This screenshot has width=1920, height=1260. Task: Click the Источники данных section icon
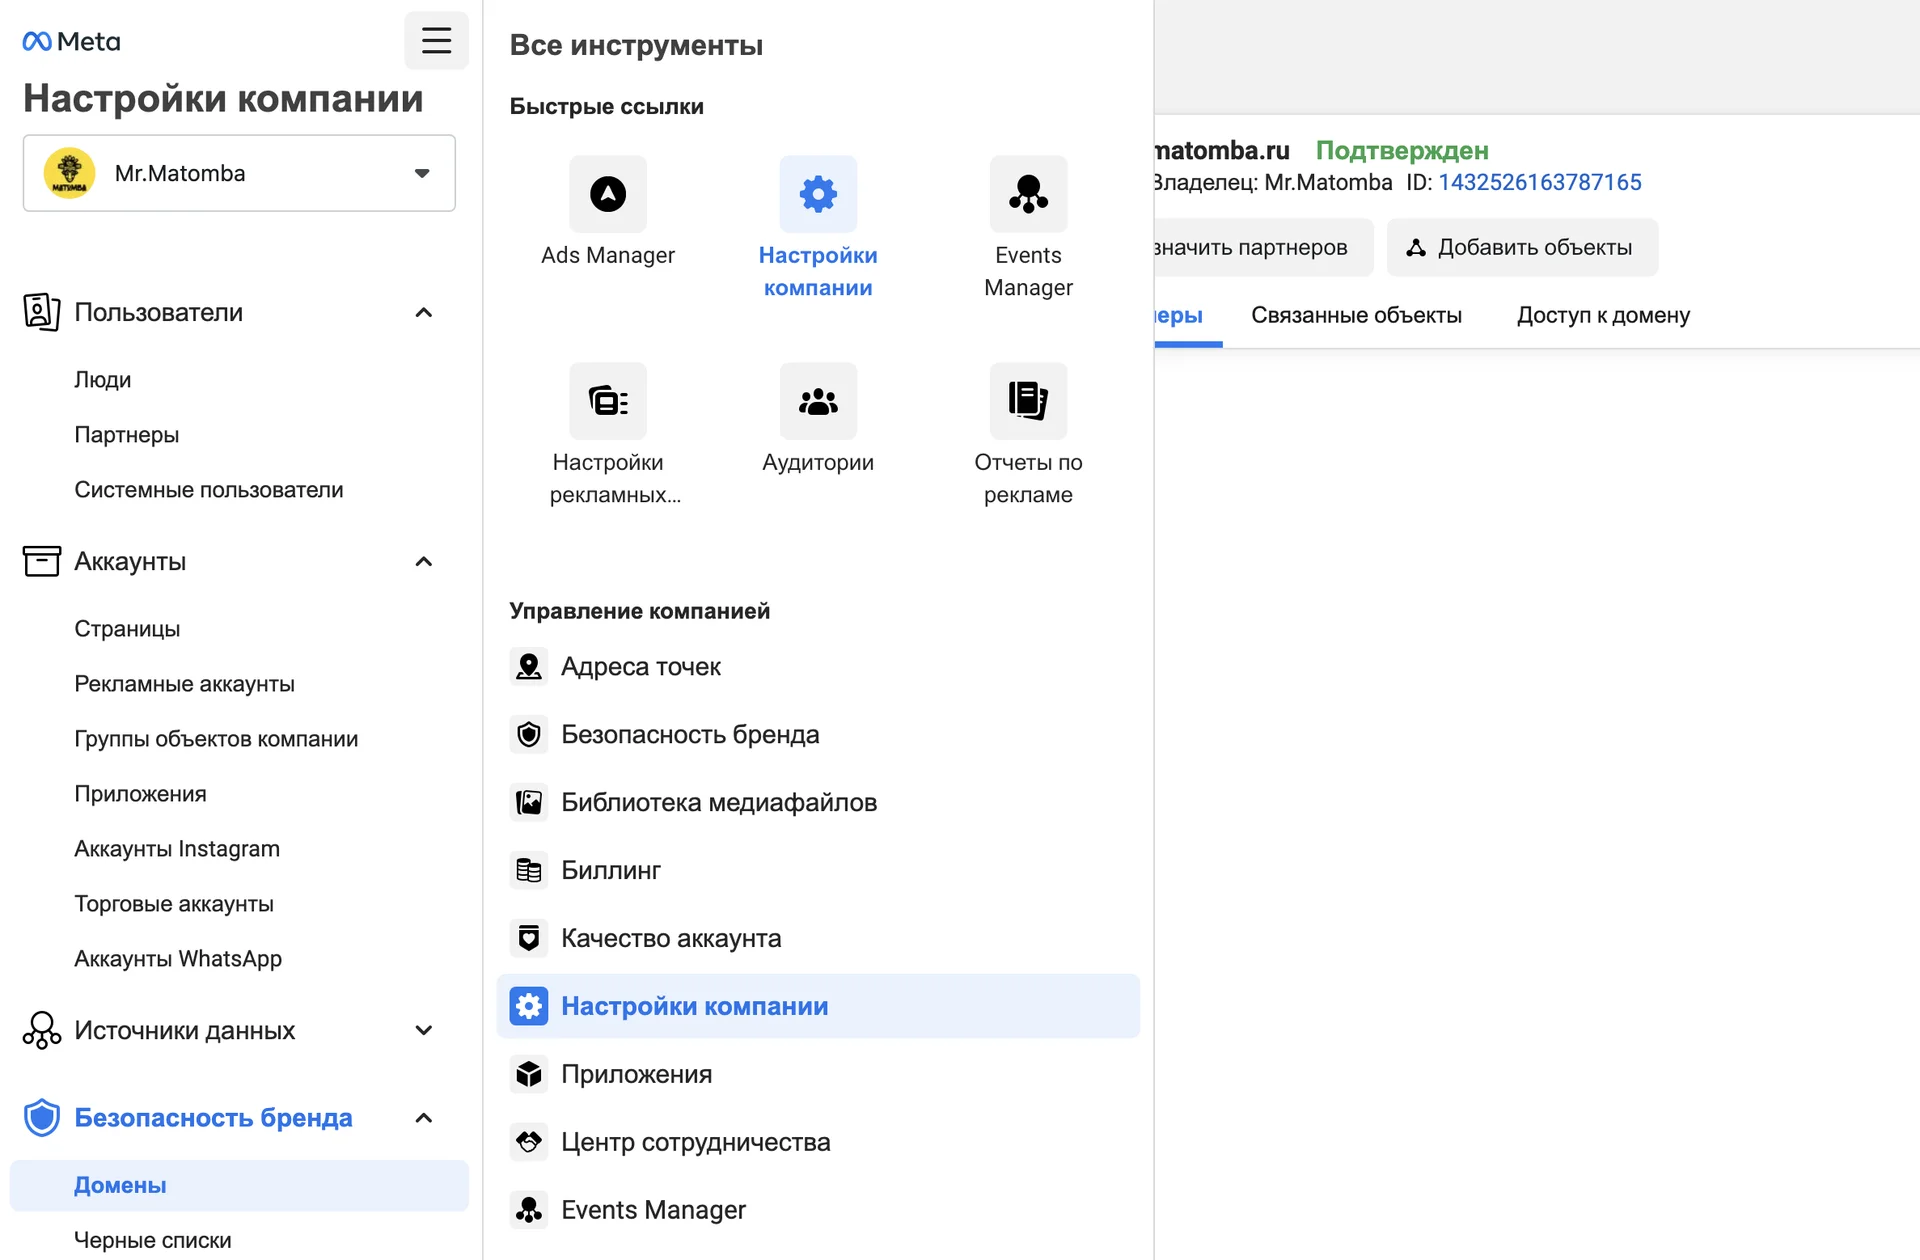[x=41, y=1030]
